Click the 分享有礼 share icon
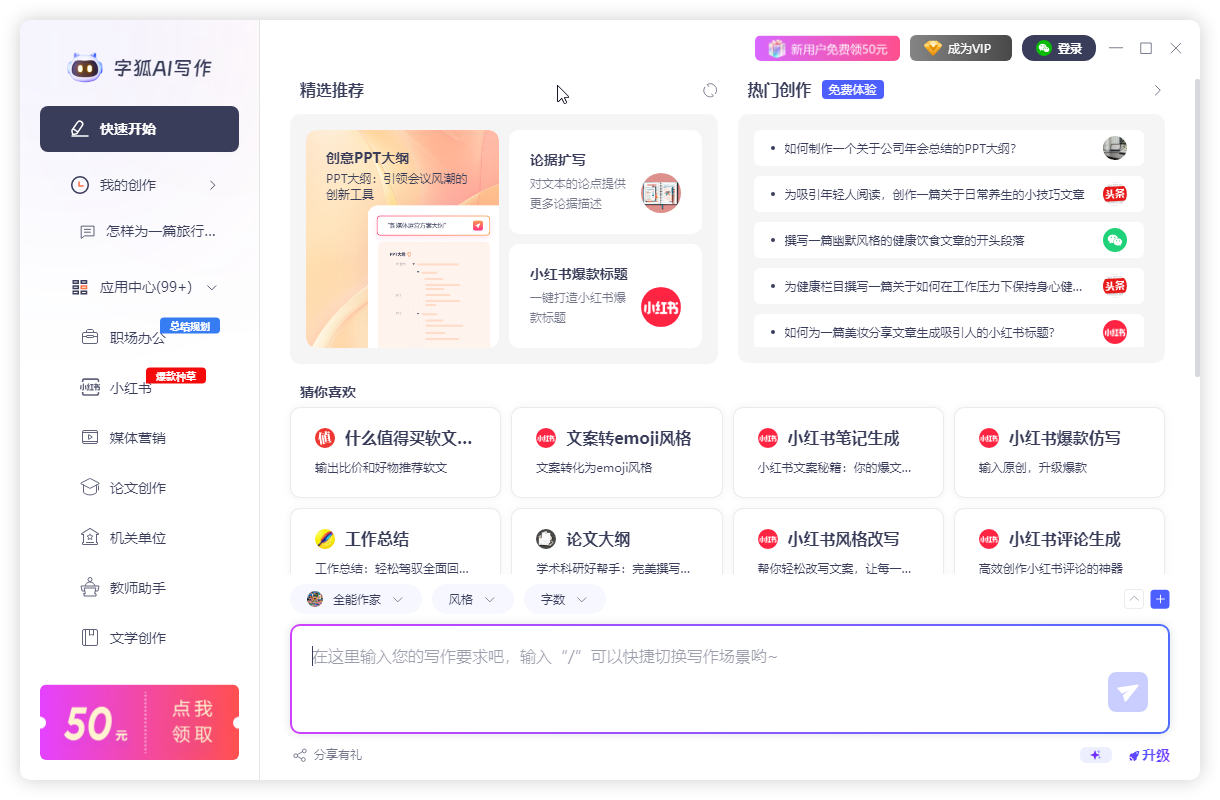Viewport: 1220px width, 800px height. tap(299, 755)
